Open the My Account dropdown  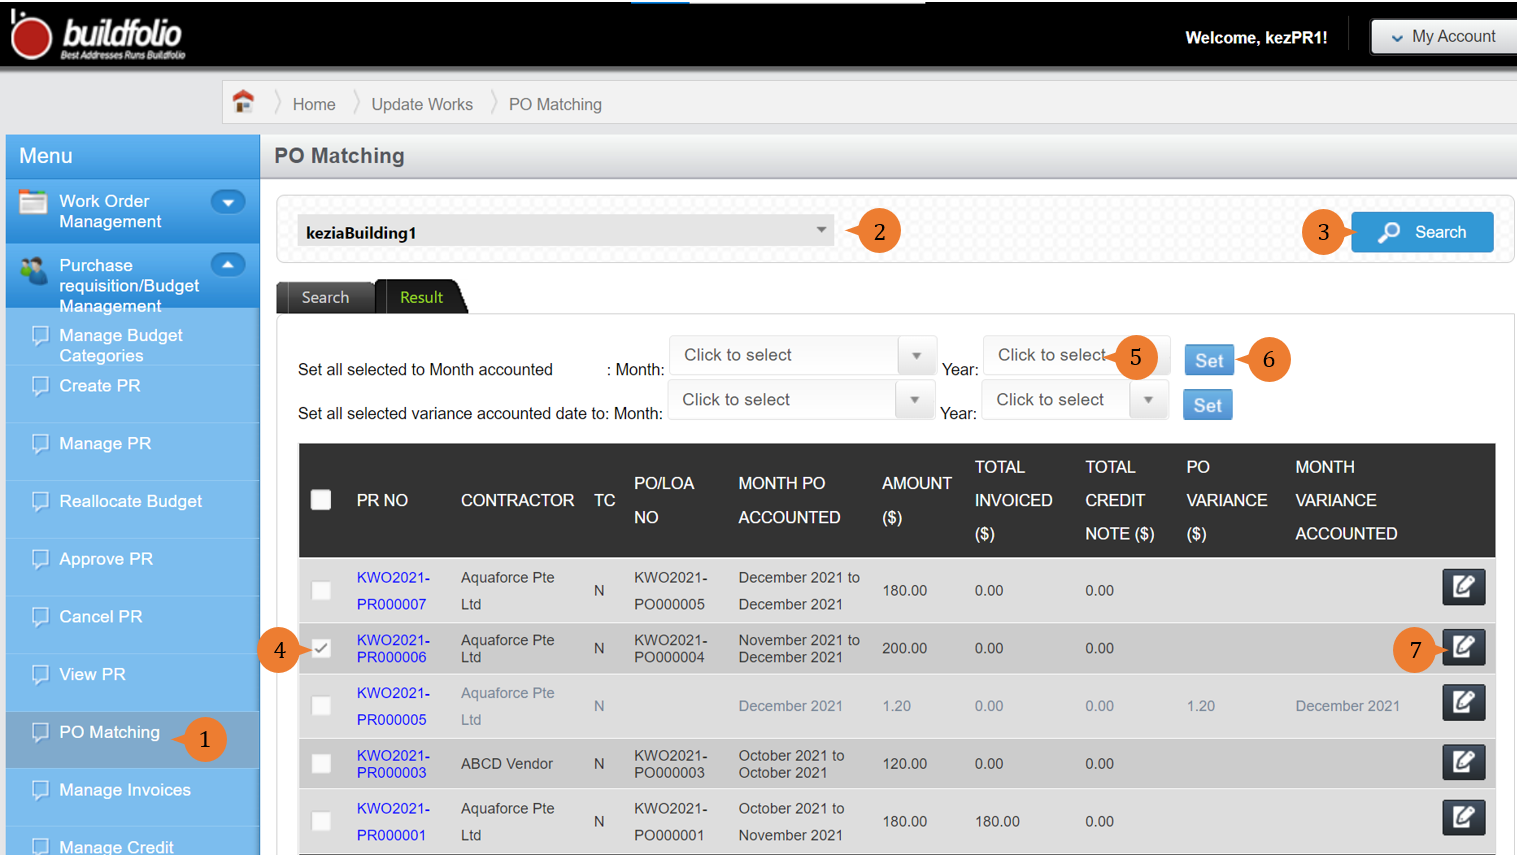(x=1444, y=36)
